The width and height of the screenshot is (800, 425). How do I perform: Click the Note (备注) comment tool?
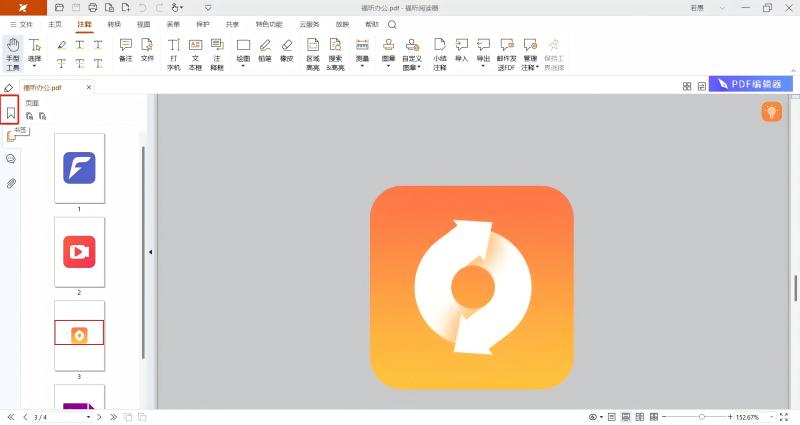[x=125, y=50]
